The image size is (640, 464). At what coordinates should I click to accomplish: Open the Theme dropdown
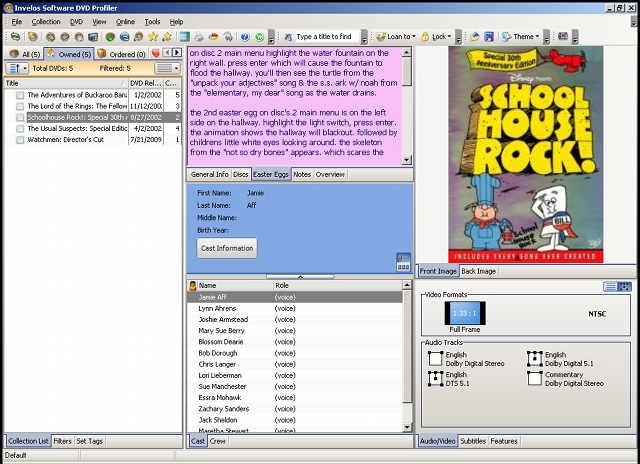(520, 37)
